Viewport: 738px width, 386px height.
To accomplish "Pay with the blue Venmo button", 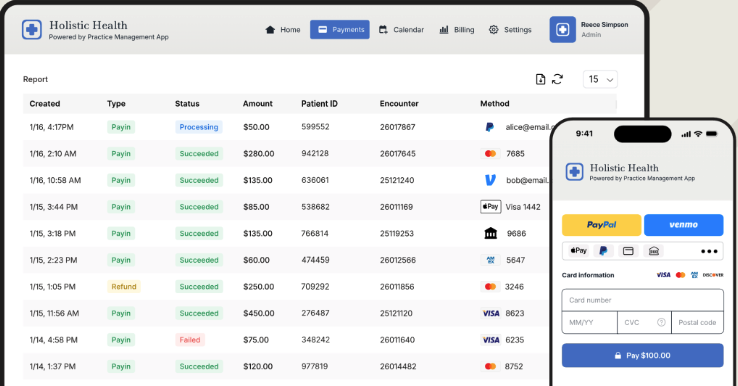I will coord(683,225).
